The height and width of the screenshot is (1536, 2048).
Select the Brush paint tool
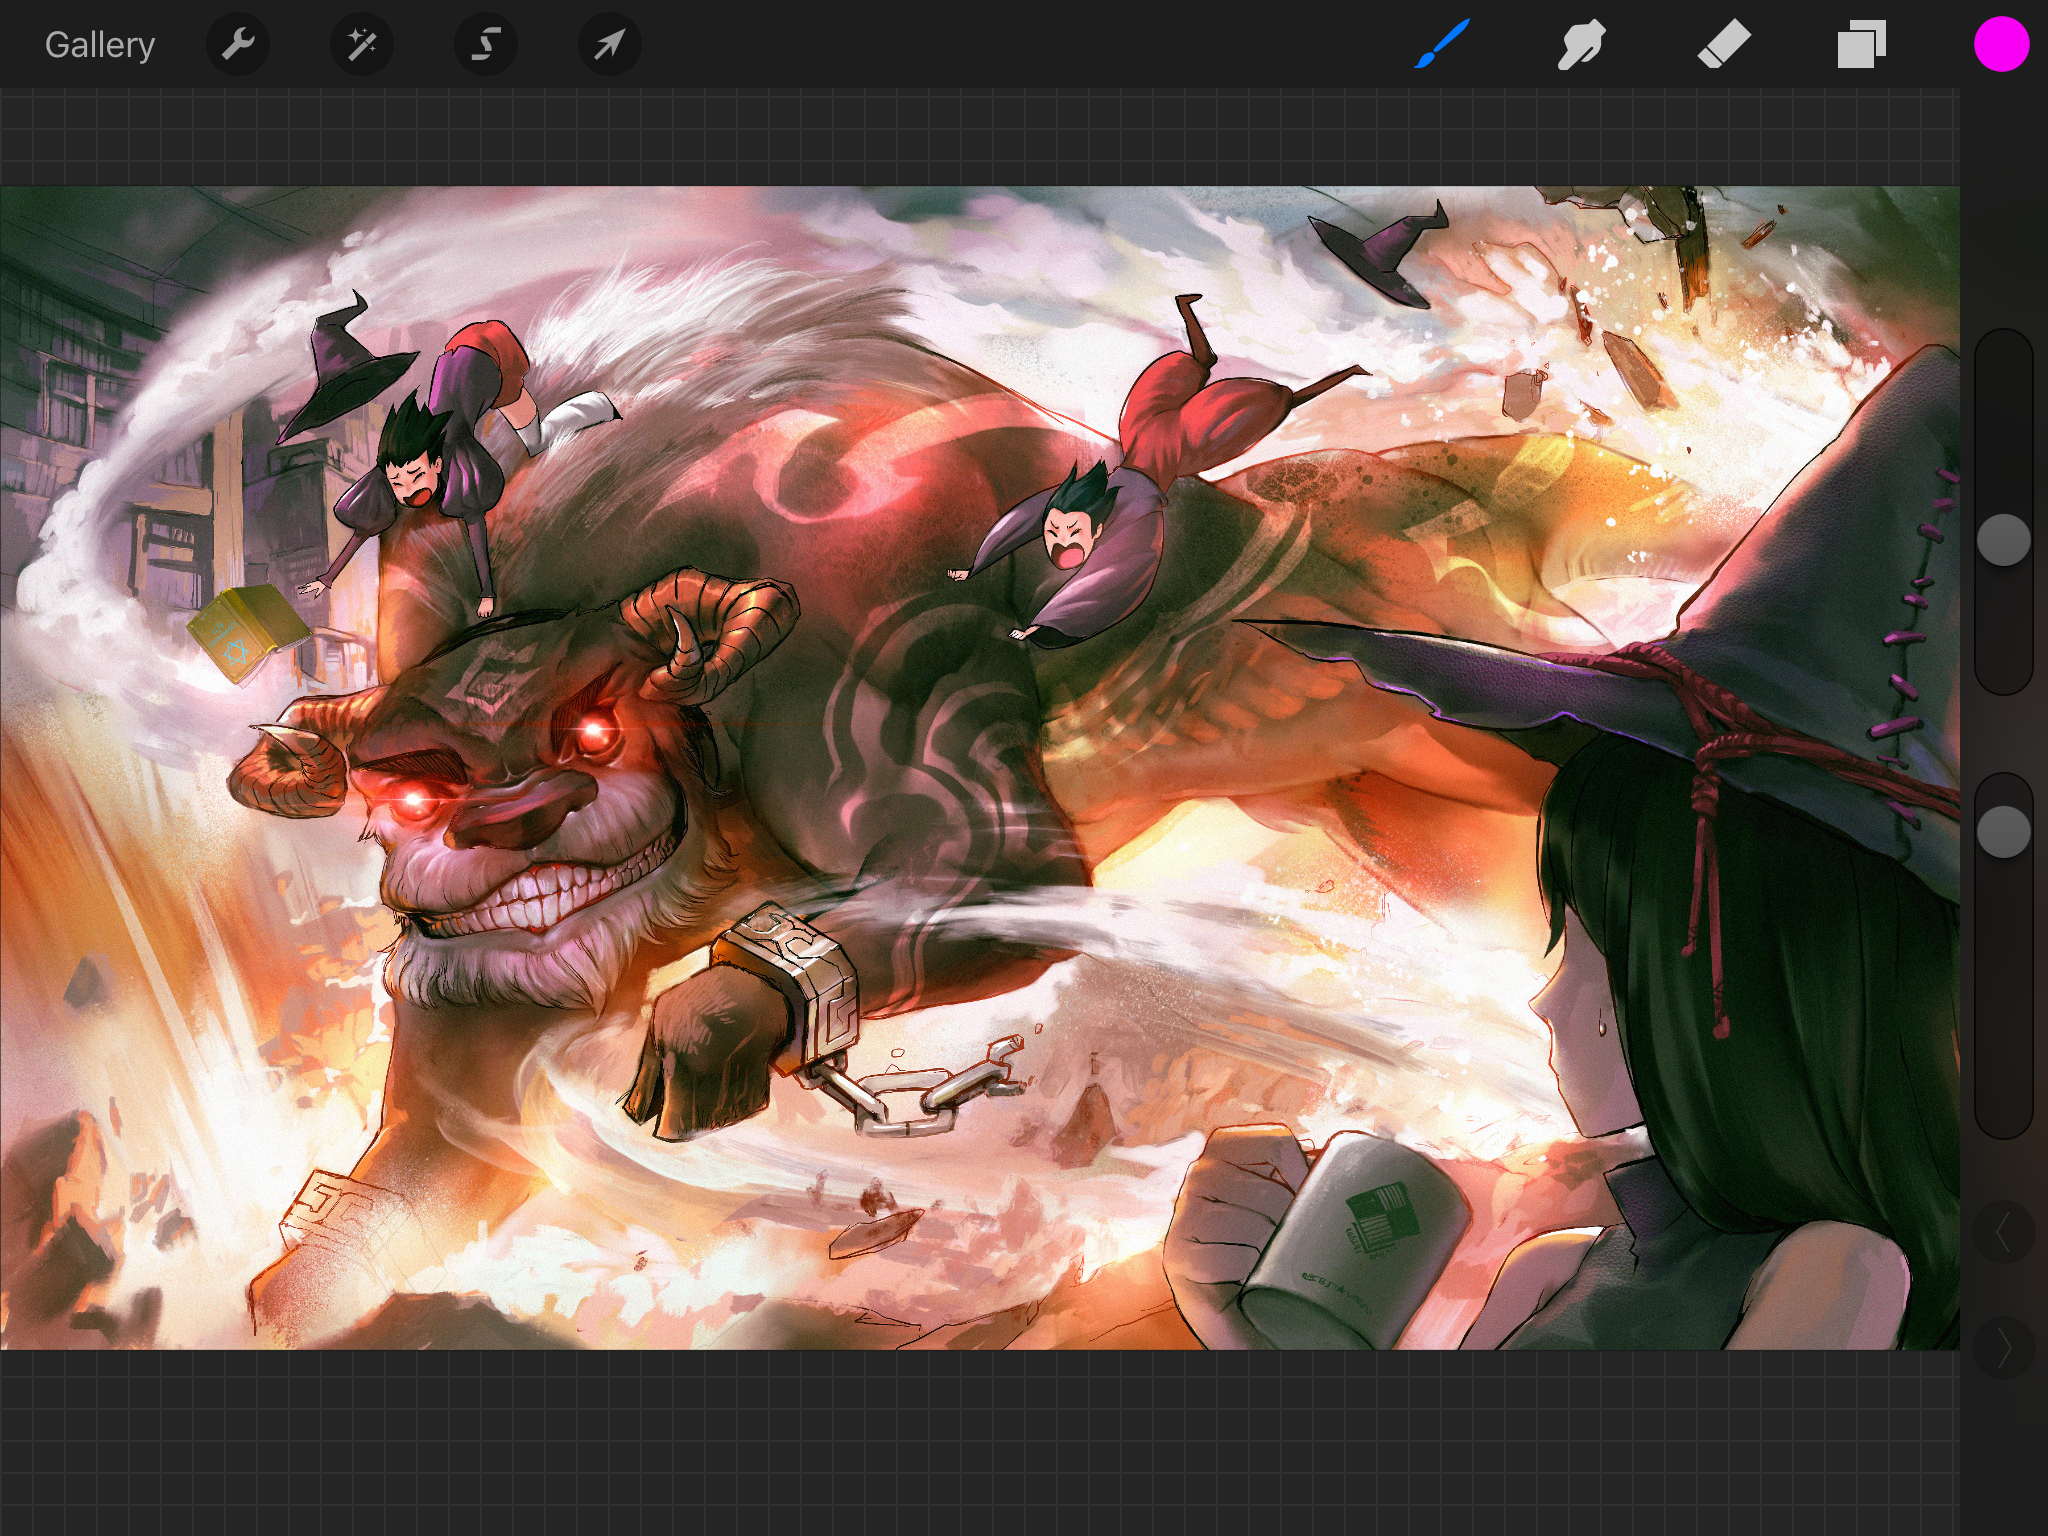click(x=1441, y=45)
